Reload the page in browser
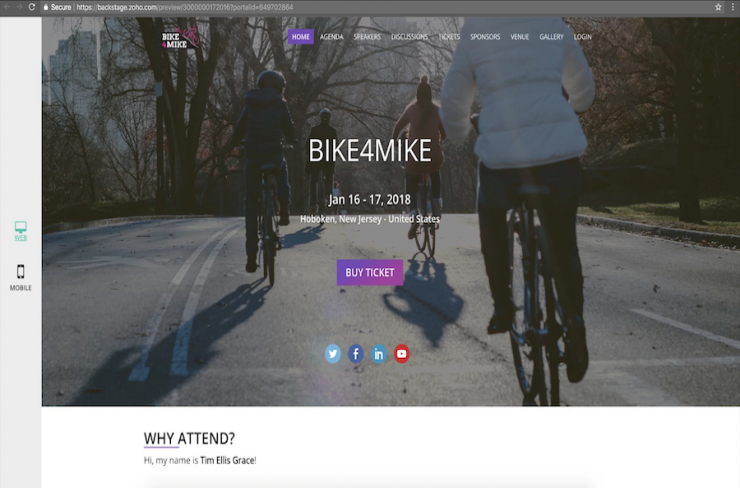This screenshot has height=488, width=740. click(32, 7)
